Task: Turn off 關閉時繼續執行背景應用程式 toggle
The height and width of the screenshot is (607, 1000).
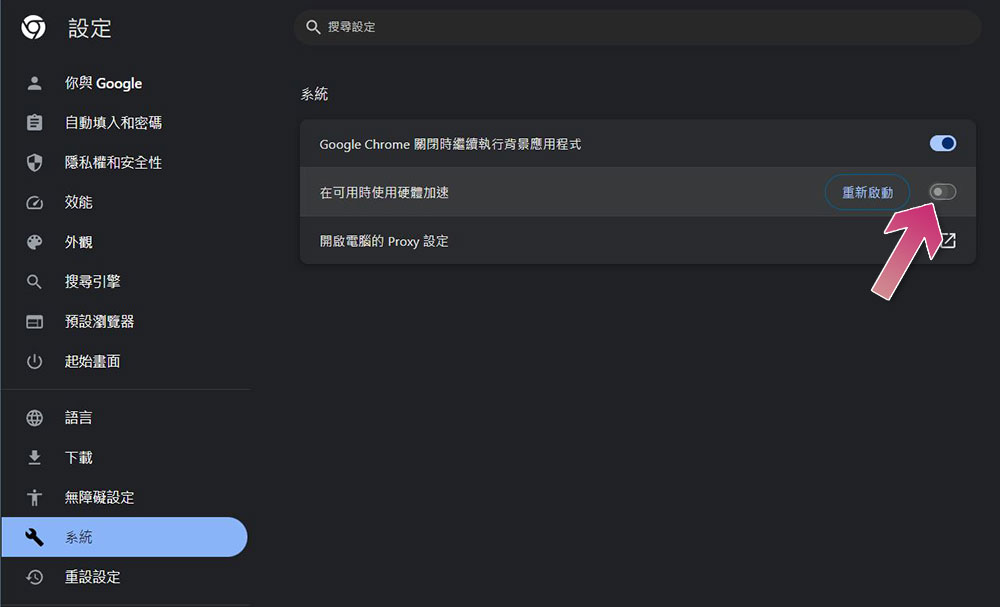Action: coord(943,143)
